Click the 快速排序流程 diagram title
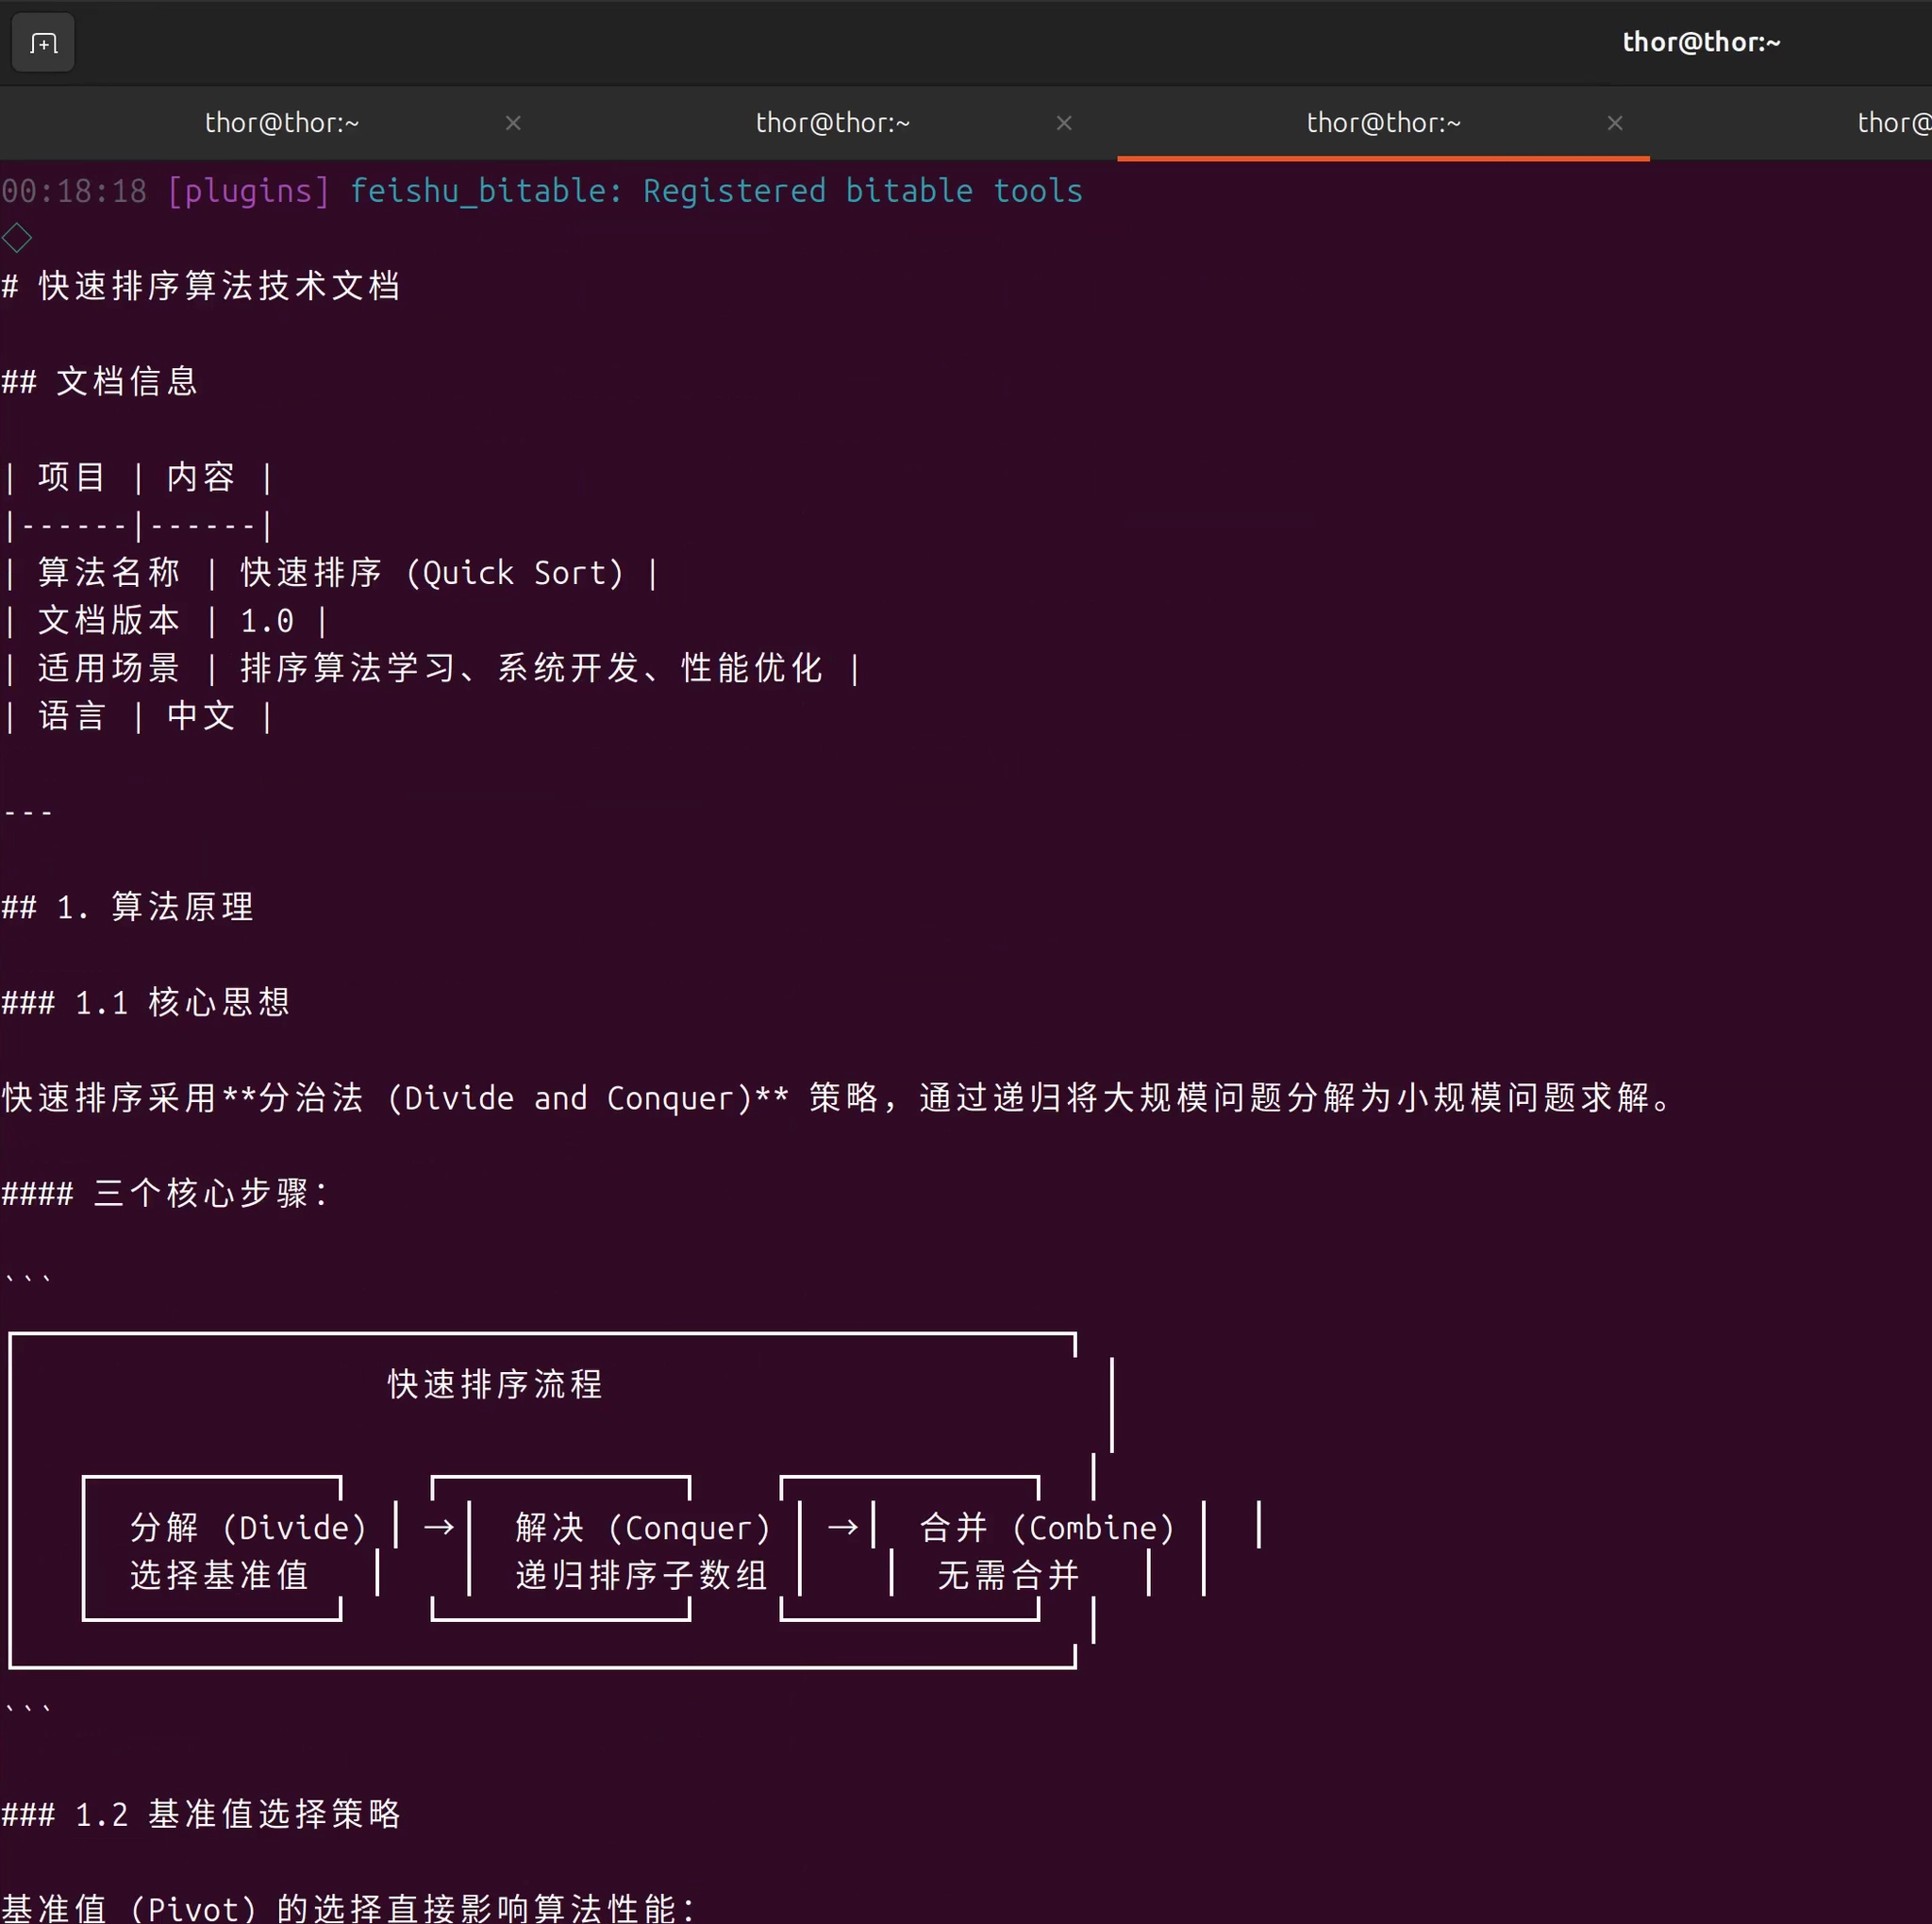The width and height of the screenshot is (1932, 1924). tap(495, 1384)
